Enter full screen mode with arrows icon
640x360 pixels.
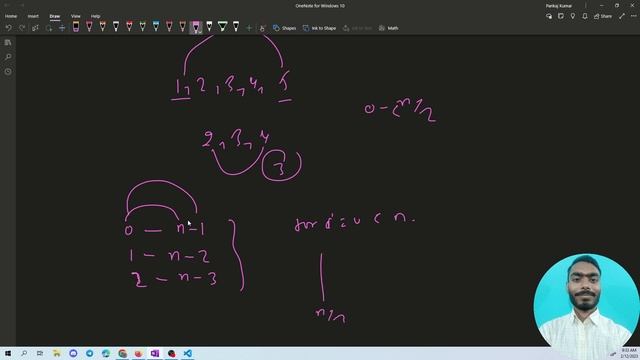point(622,16)
